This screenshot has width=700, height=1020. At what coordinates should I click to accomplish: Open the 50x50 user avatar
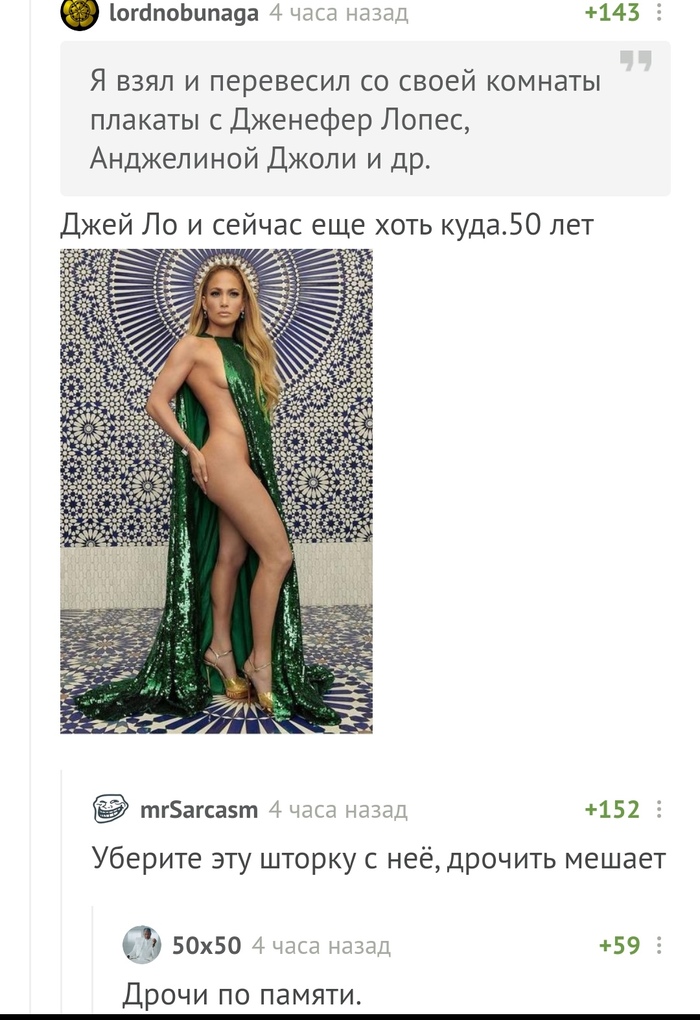point(141,944)
